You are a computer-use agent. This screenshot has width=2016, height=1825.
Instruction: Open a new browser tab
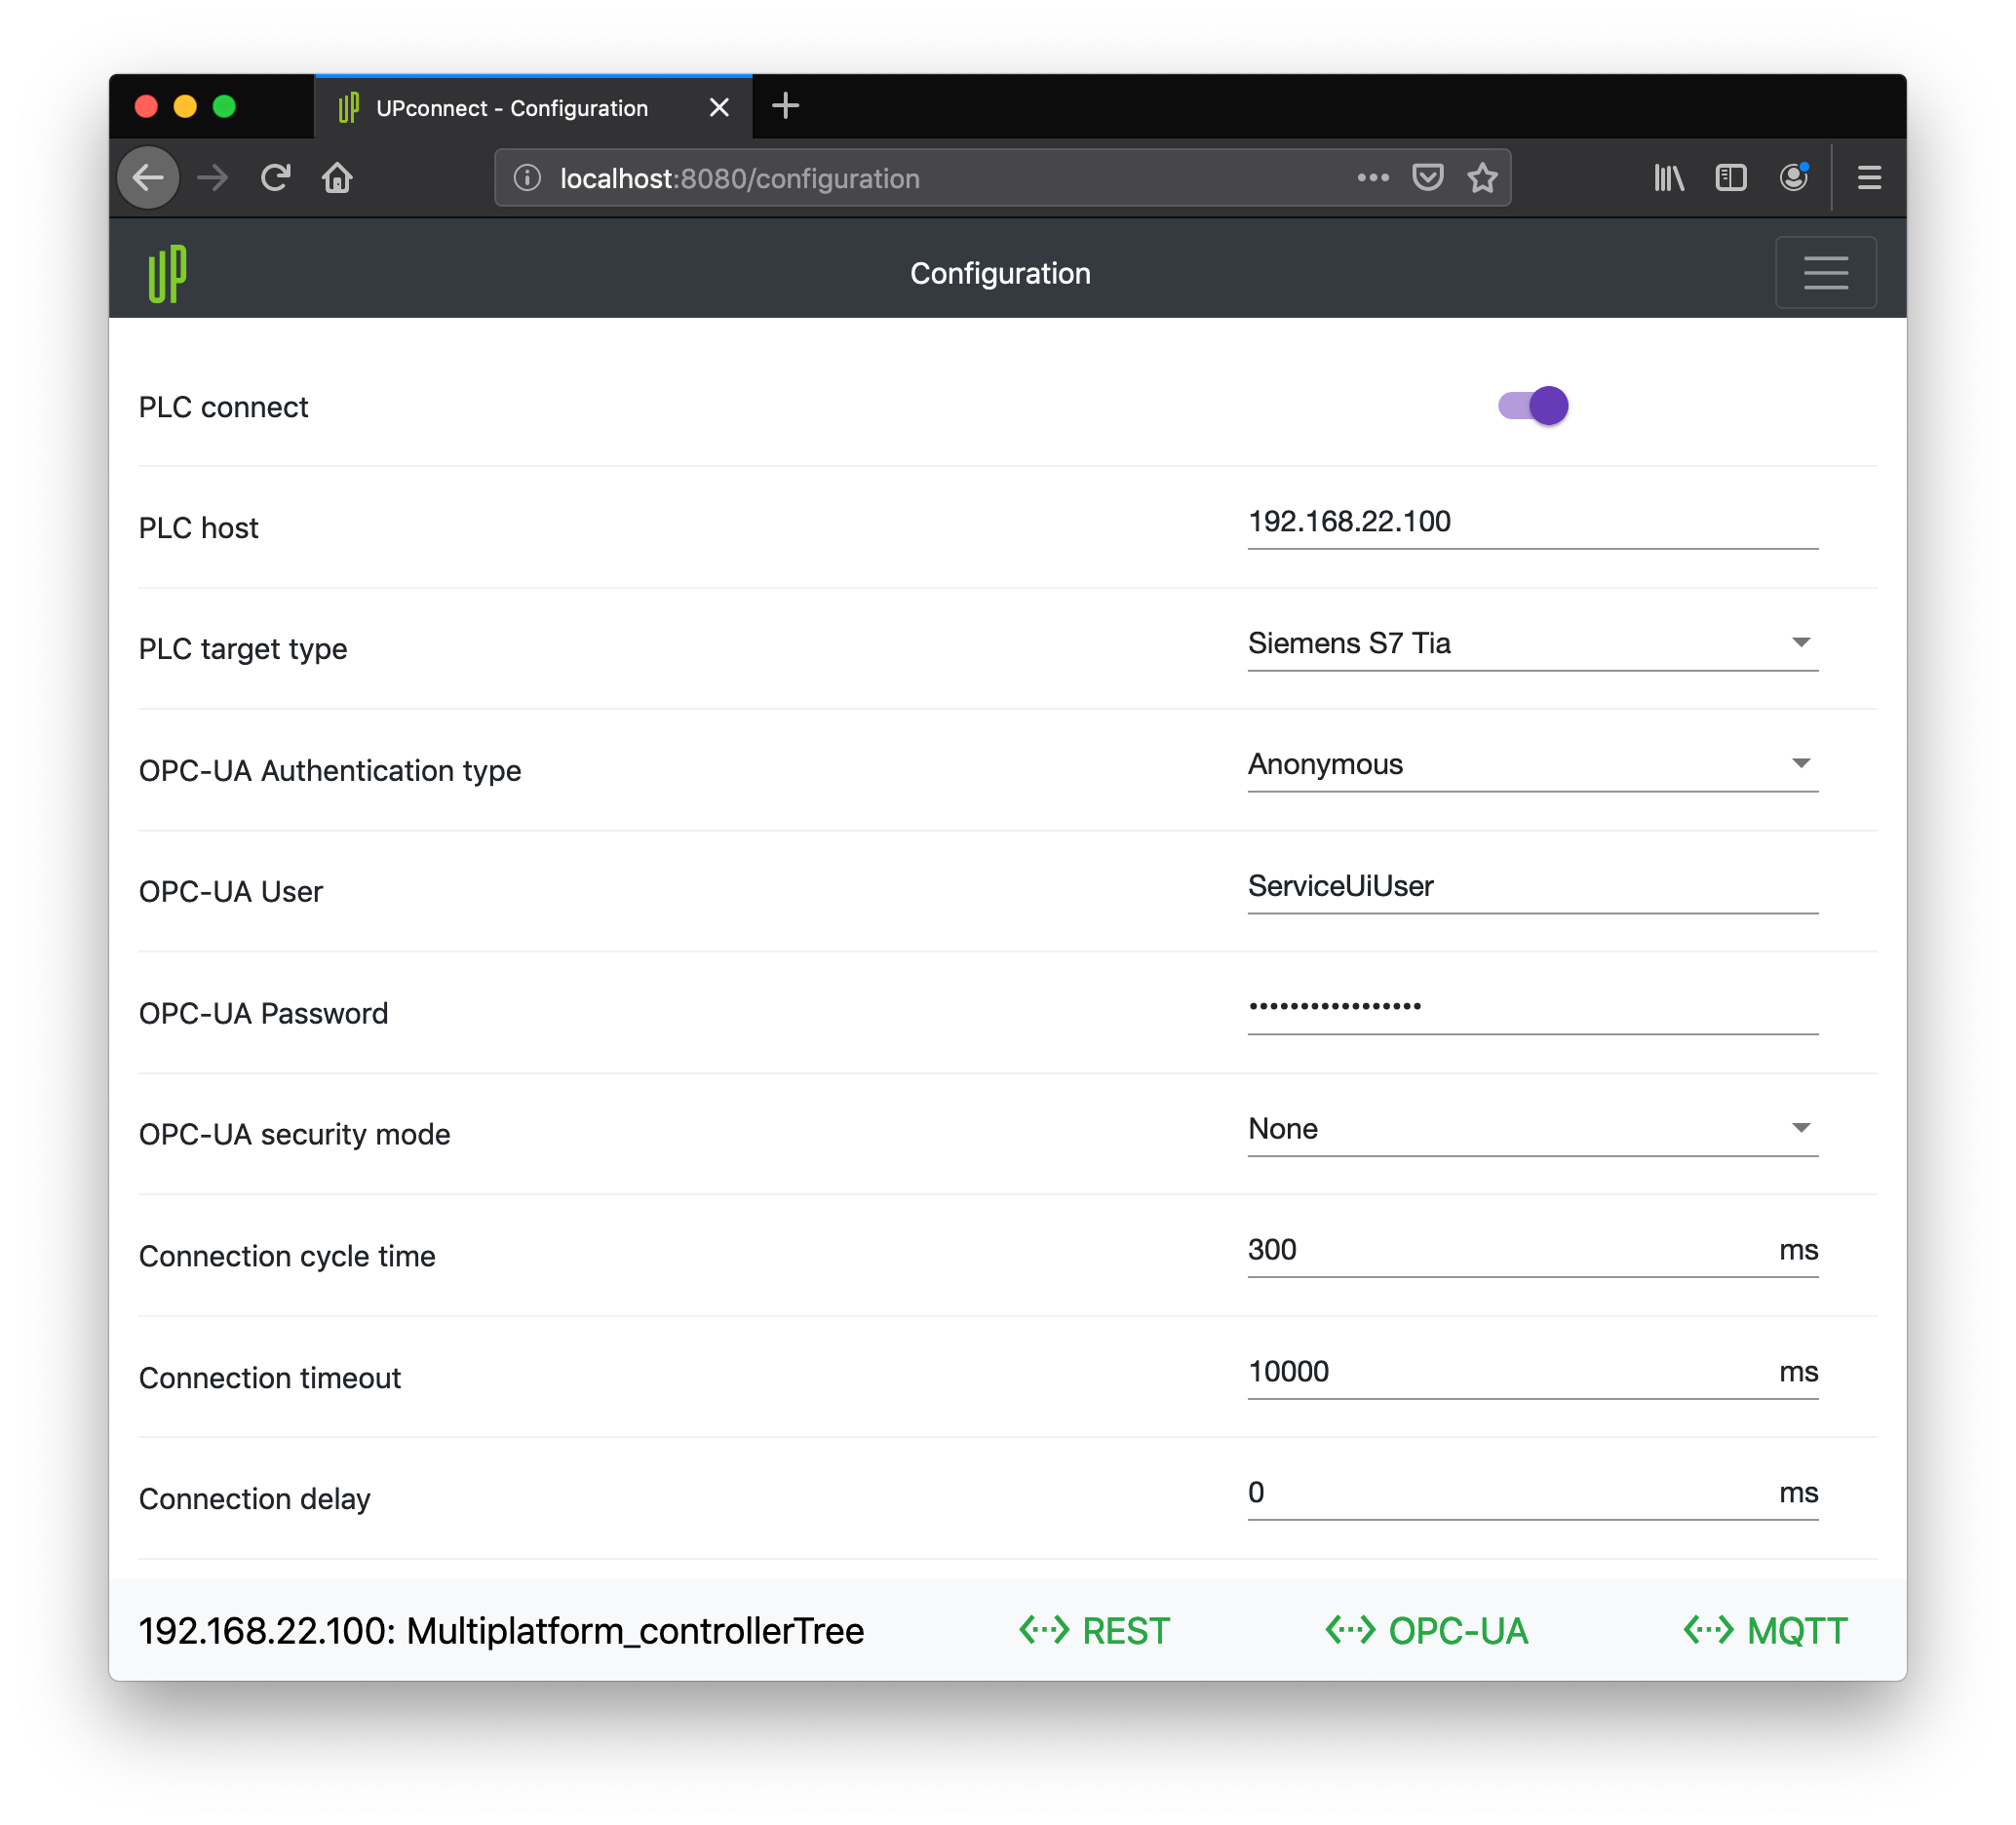[x=786, y=106]
